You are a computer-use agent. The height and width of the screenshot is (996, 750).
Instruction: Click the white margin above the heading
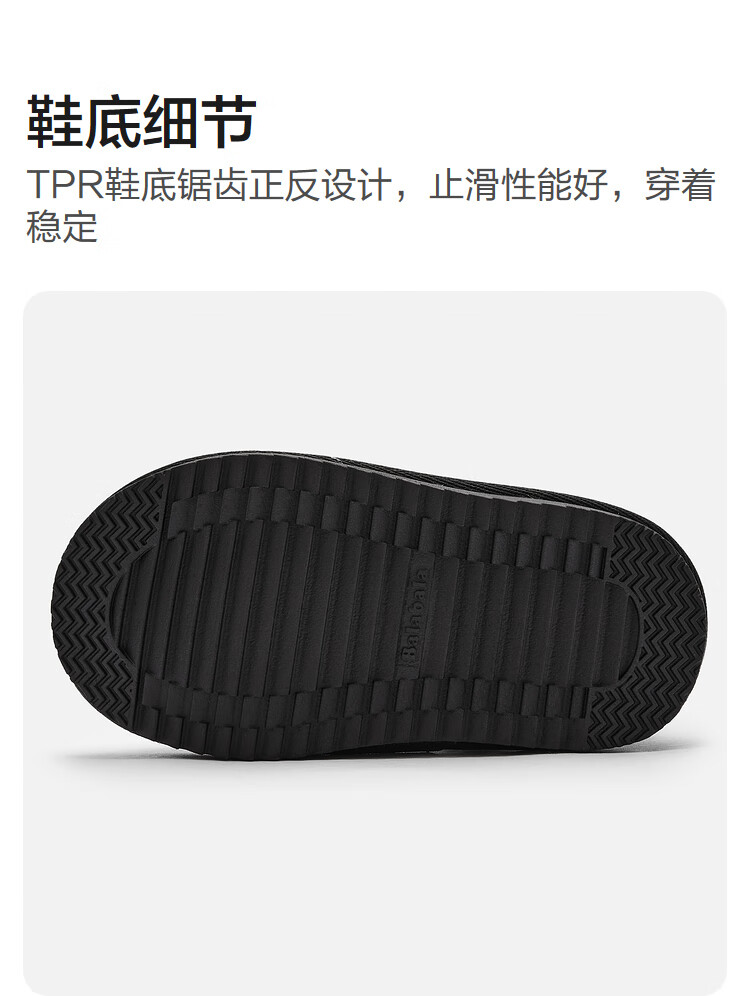[x=375, y=44]
